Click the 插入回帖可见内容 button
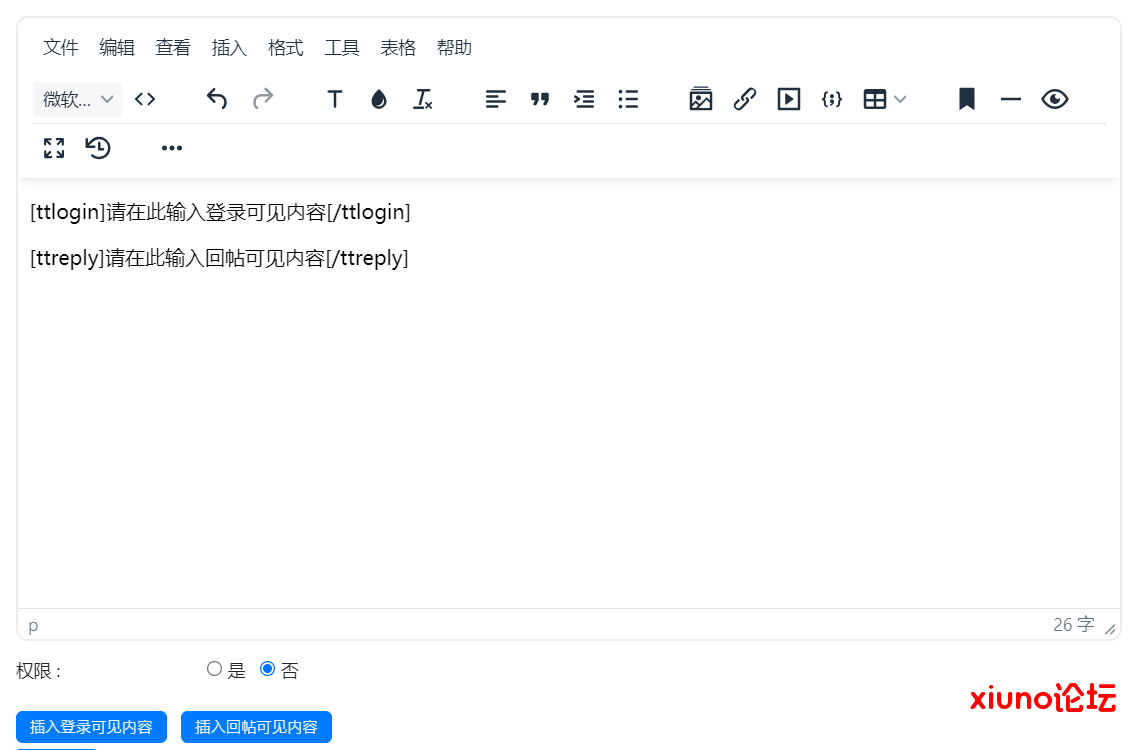 click(256, 727)
